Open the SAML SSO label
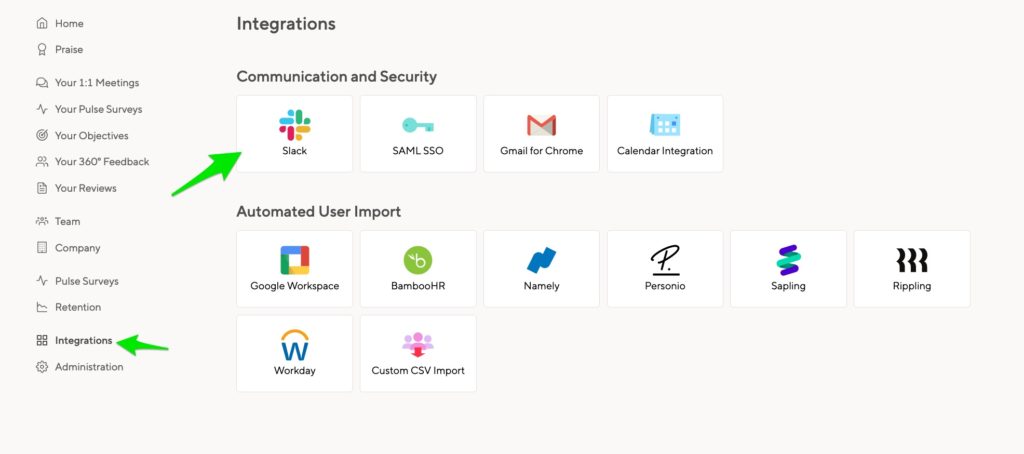The height and width of the screenshot is (454, 1024). point(418,151)
